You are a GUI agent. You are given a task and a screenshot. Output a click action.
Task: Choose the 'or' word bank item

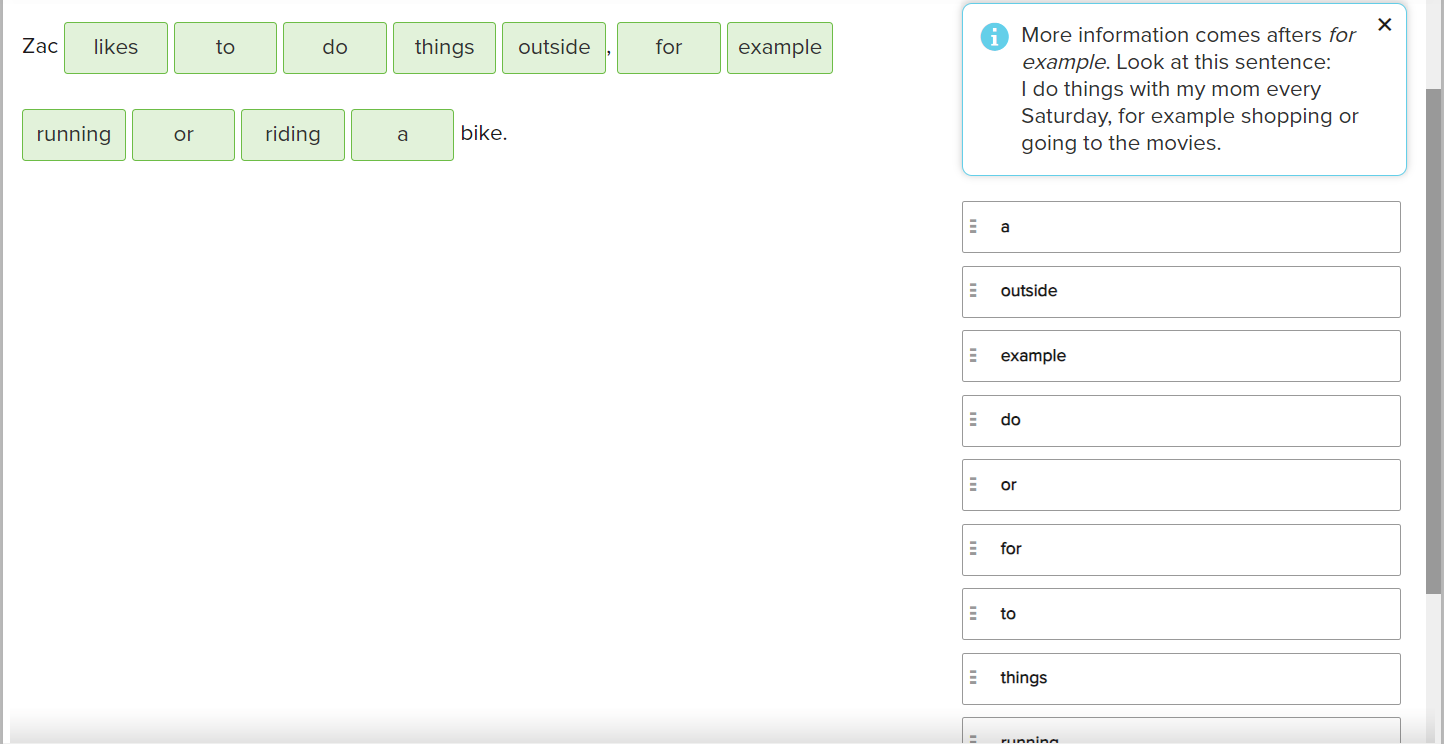pyautogui.click(x=1180, y=485)
